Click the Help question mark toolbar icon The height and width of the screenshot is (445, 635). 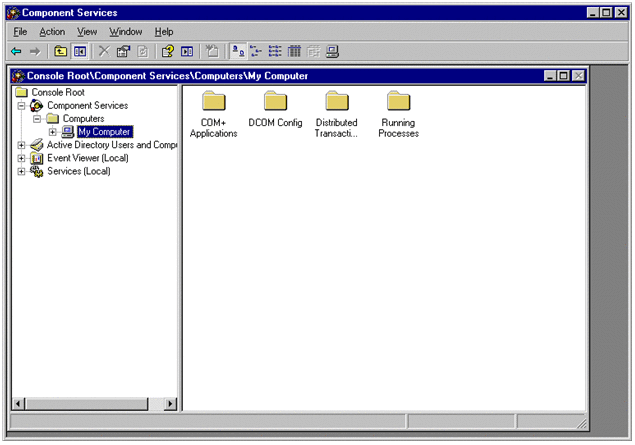coord(167,51)
